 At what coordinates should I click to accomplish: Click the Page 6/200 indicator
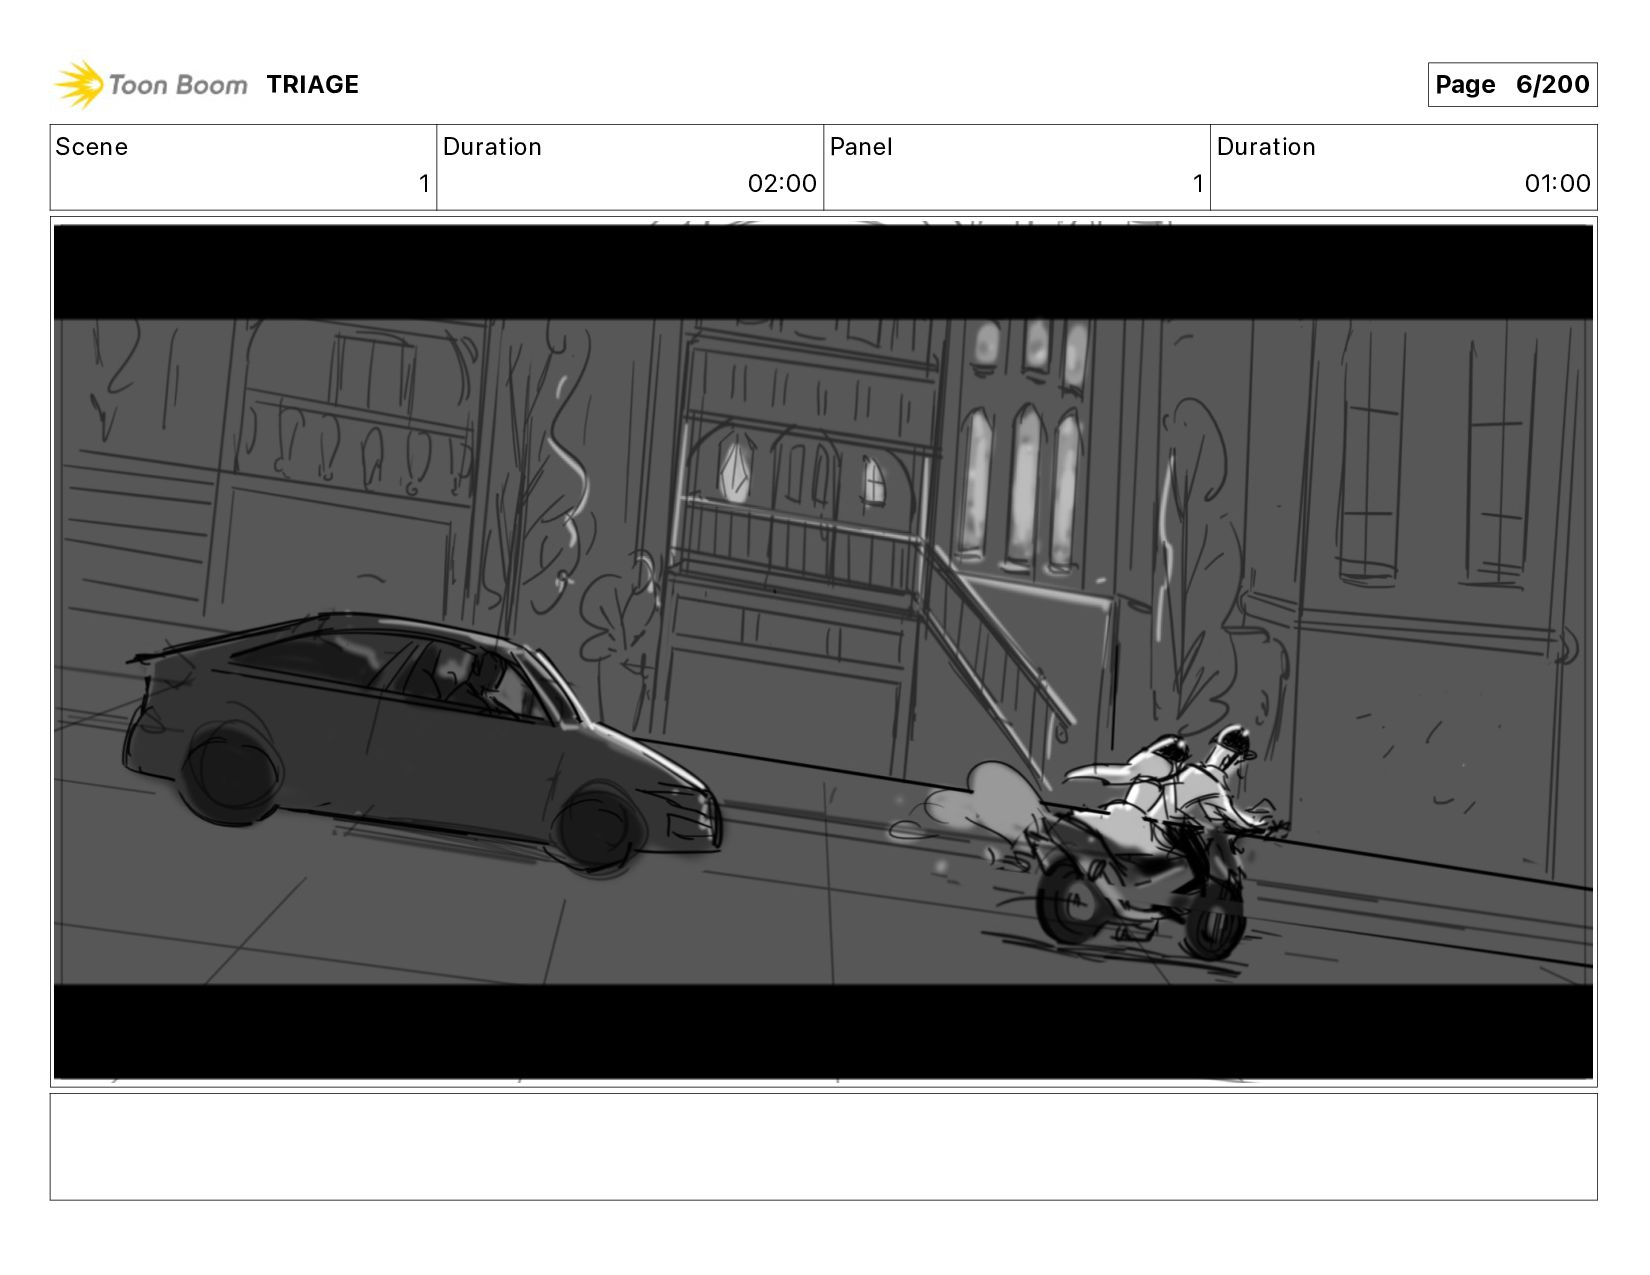tap(1512, 84)
